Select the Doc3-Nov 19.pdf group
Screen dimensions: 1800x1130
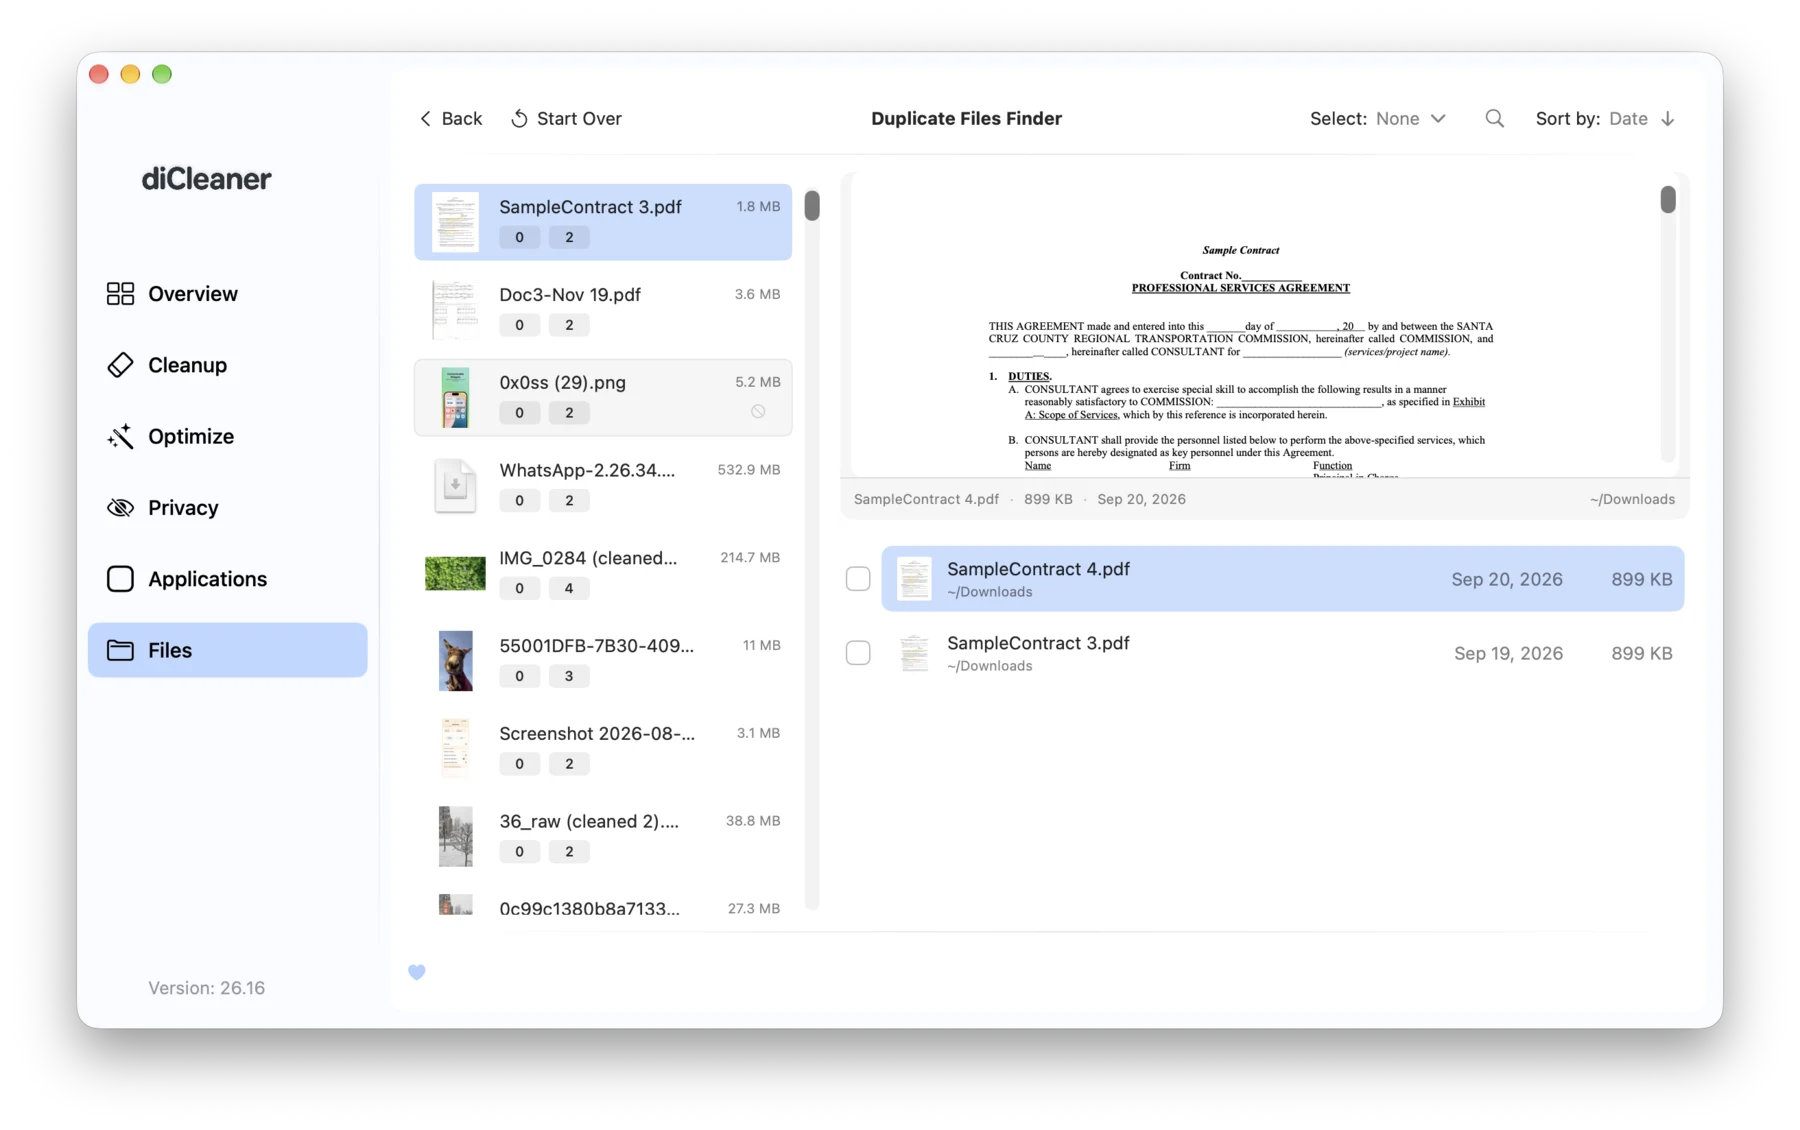pyautogui.click(x=603, y=310)
